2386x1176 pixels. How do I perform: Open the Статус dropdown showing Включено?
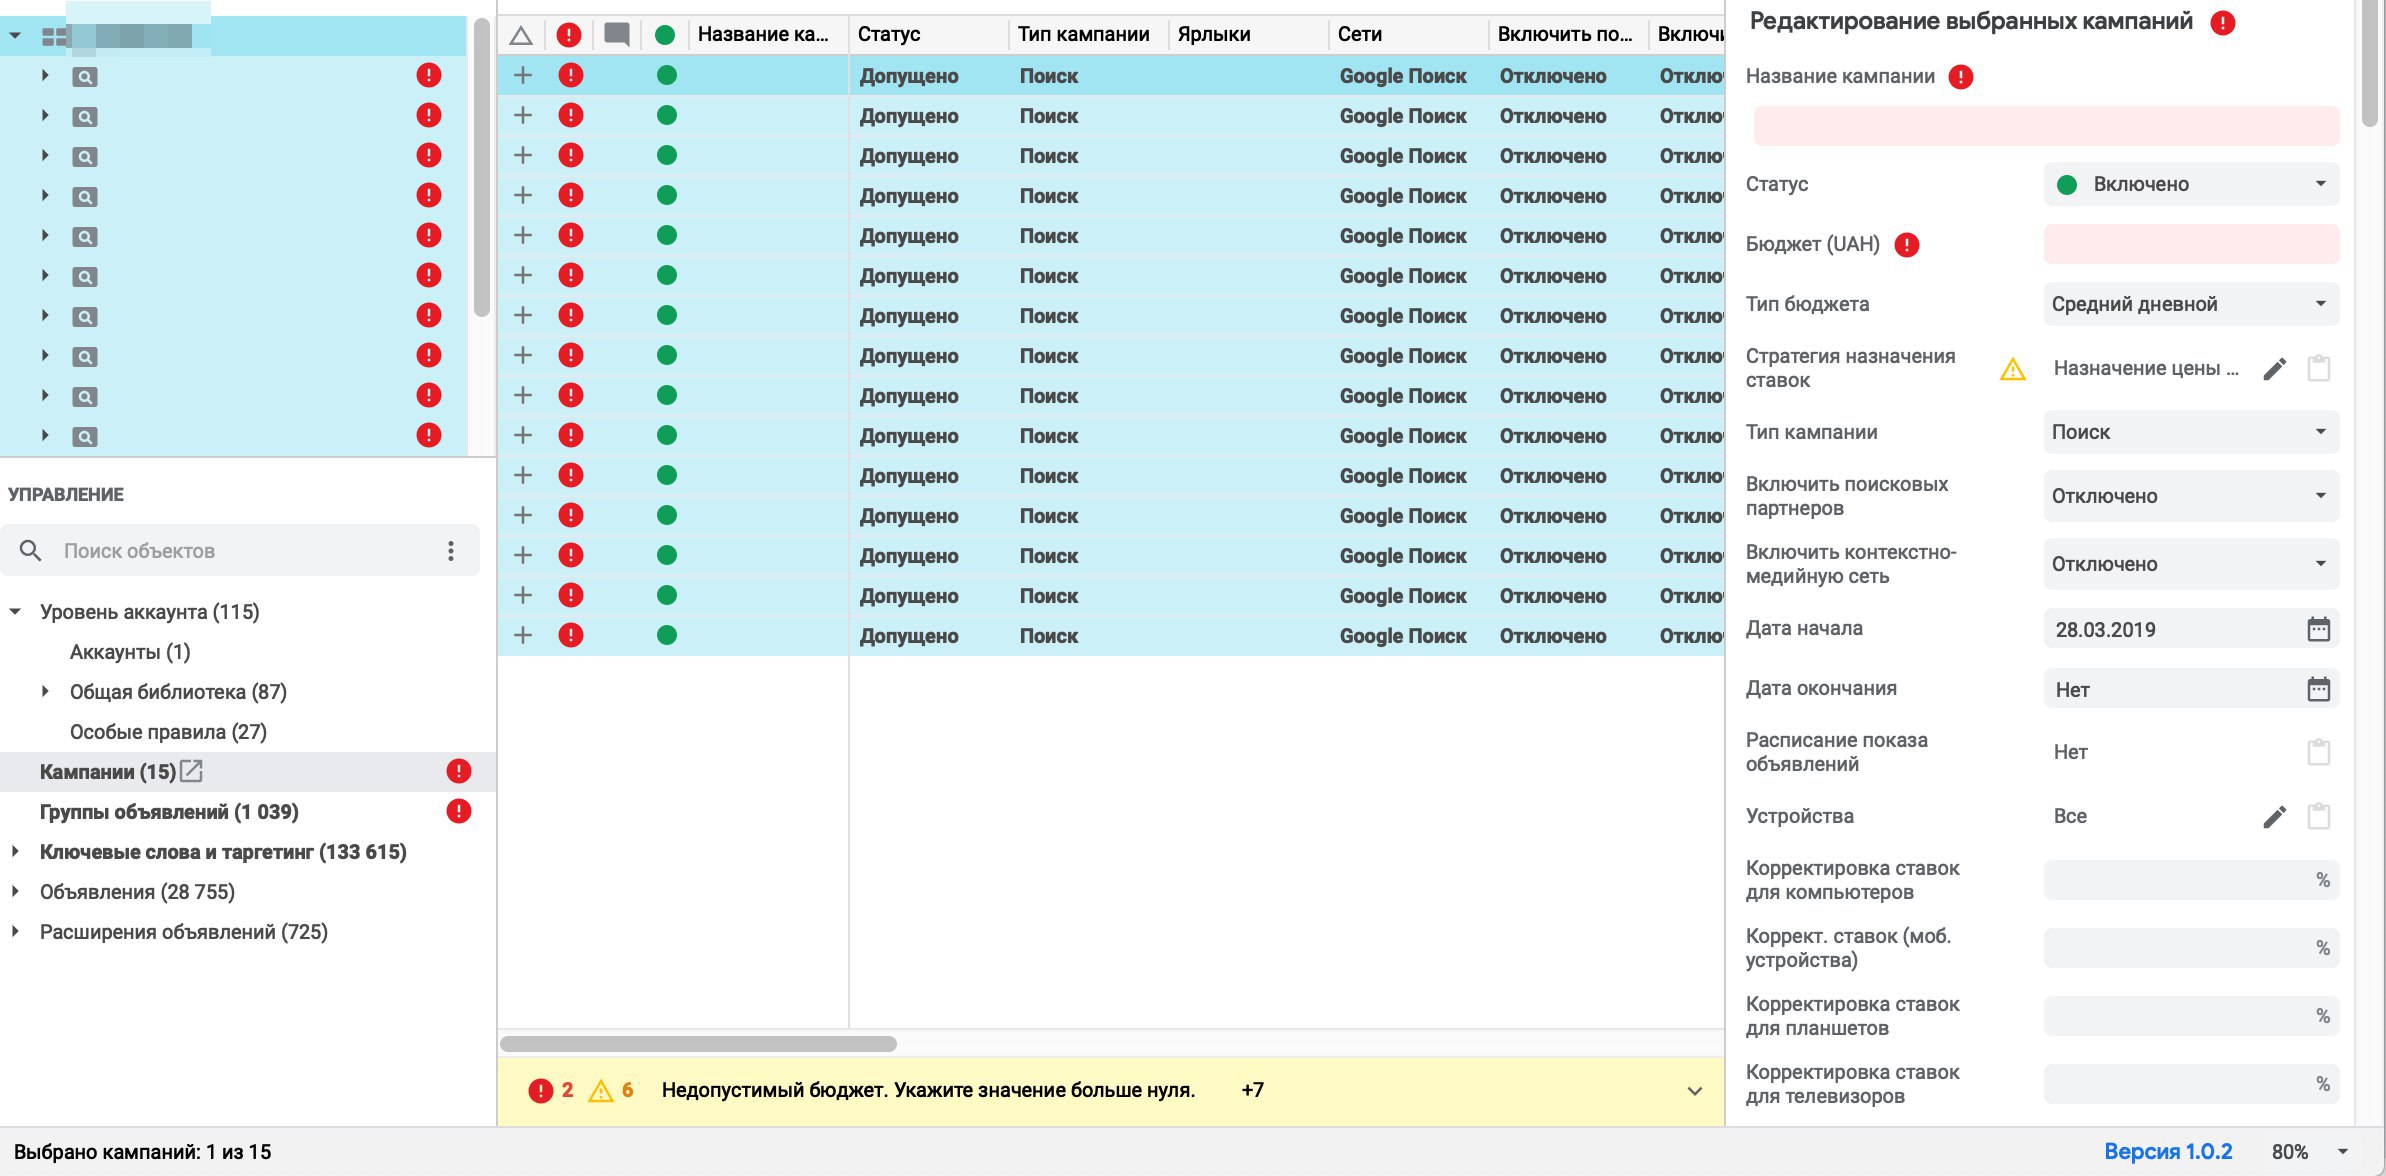point(2190,184)
